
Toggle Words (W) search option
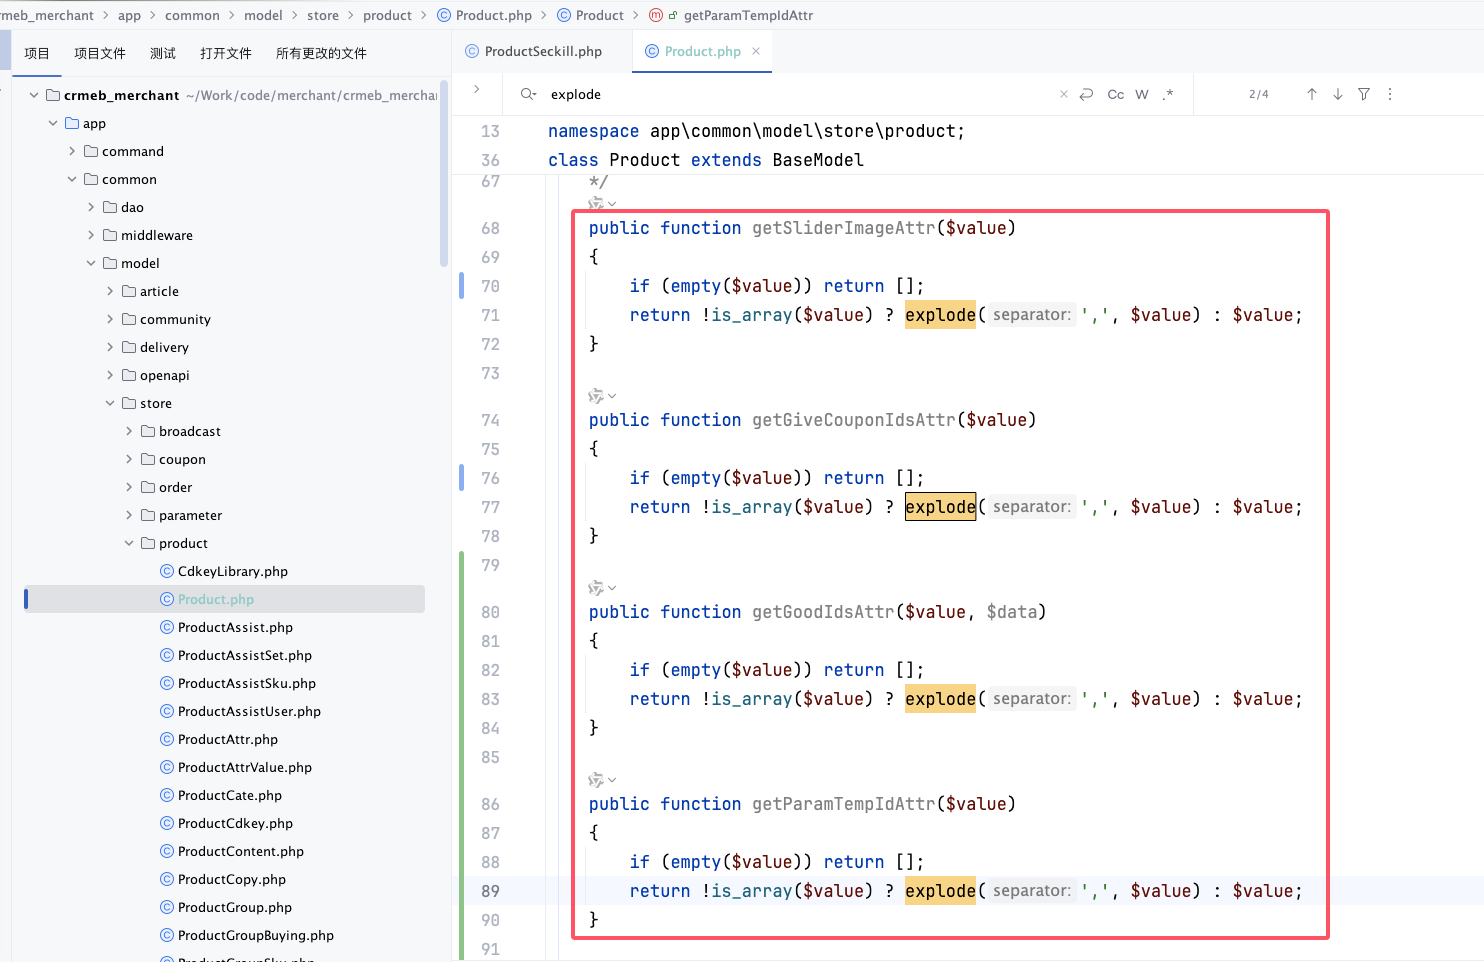point(1142,94)
